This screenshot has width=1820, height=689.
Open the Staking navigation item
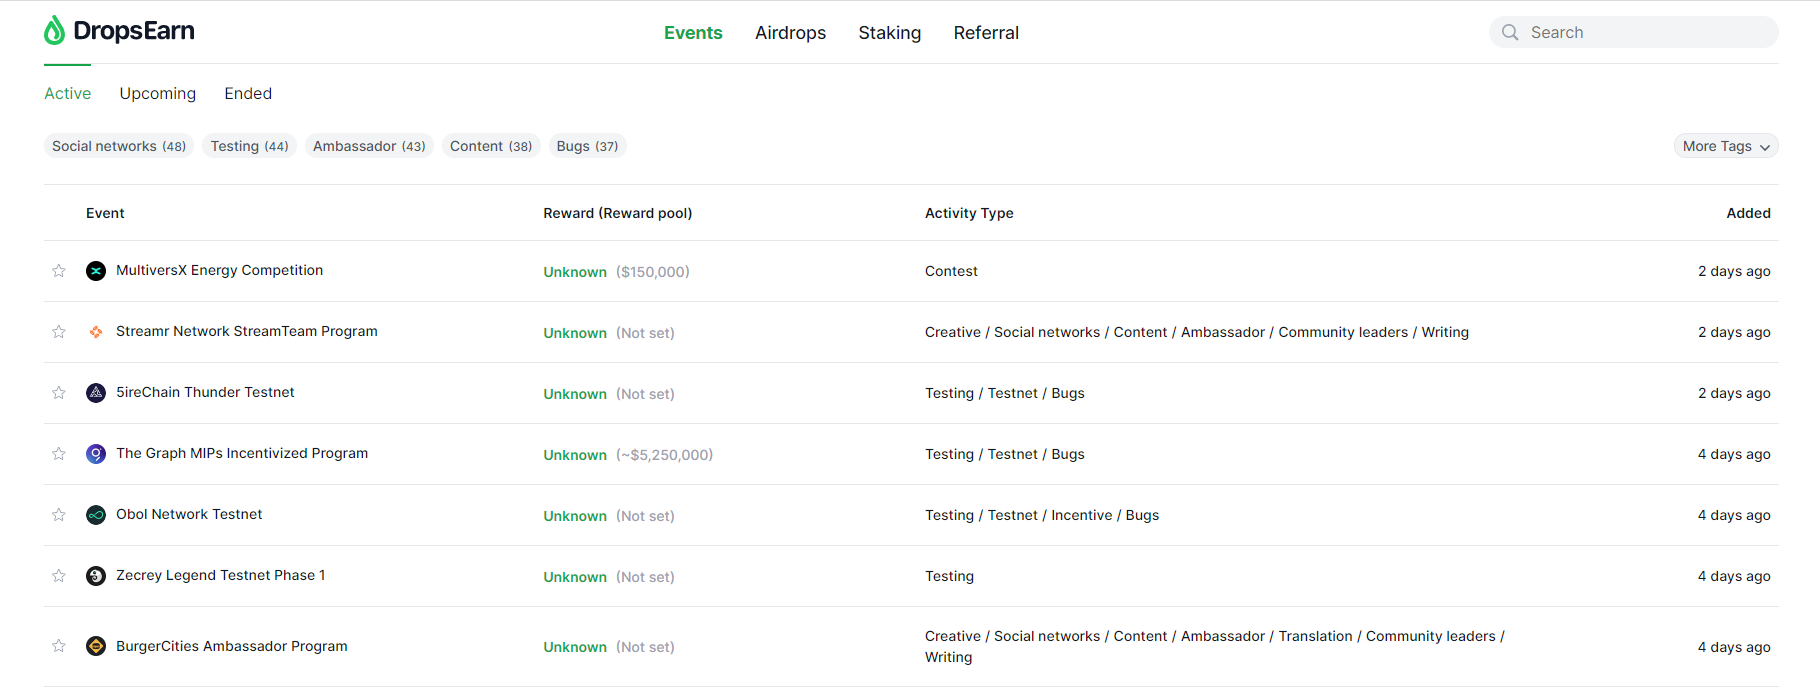pos(889,33)
